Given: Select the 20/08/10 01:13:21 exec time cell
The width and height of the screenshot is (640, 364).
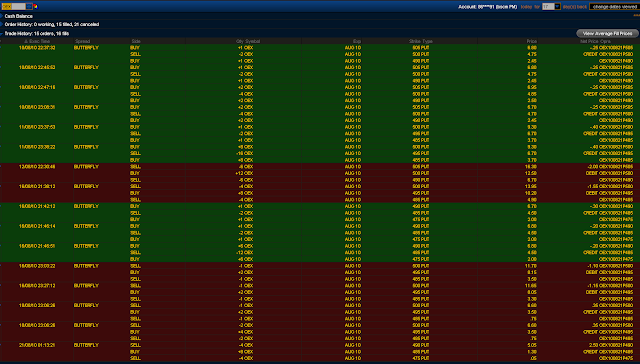Looking at the screenshot, I should (37, 345).
